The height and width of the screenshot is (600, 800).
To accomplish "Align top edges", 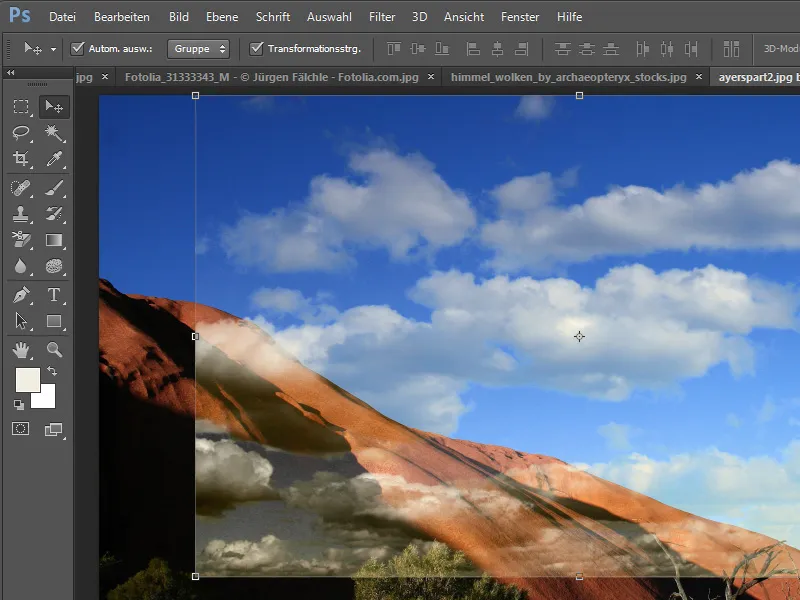I will [x=393, y=49].
